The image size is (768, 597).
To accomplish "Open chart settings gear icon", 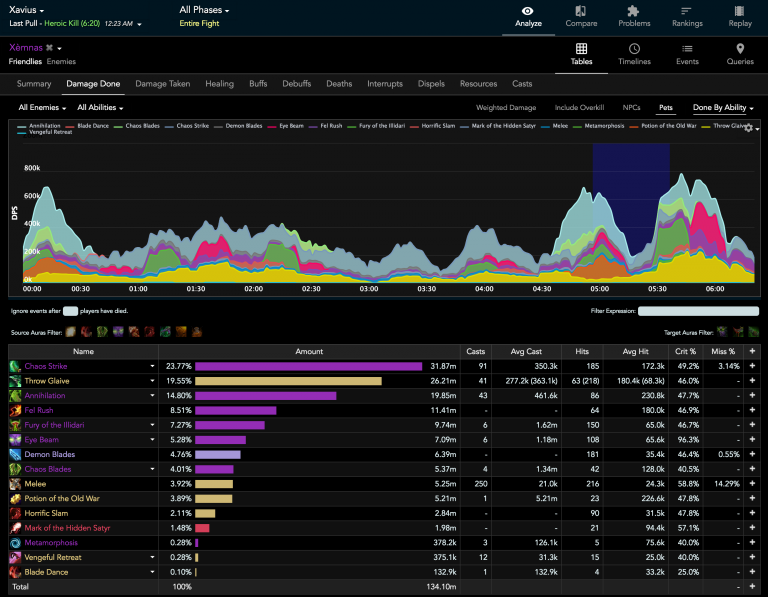I will pos(749,129).
